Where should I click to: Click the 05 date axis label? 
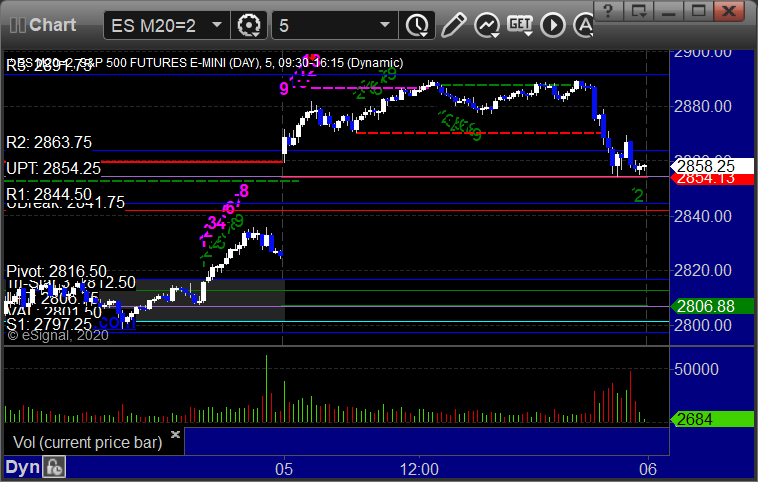pos(284,469)
